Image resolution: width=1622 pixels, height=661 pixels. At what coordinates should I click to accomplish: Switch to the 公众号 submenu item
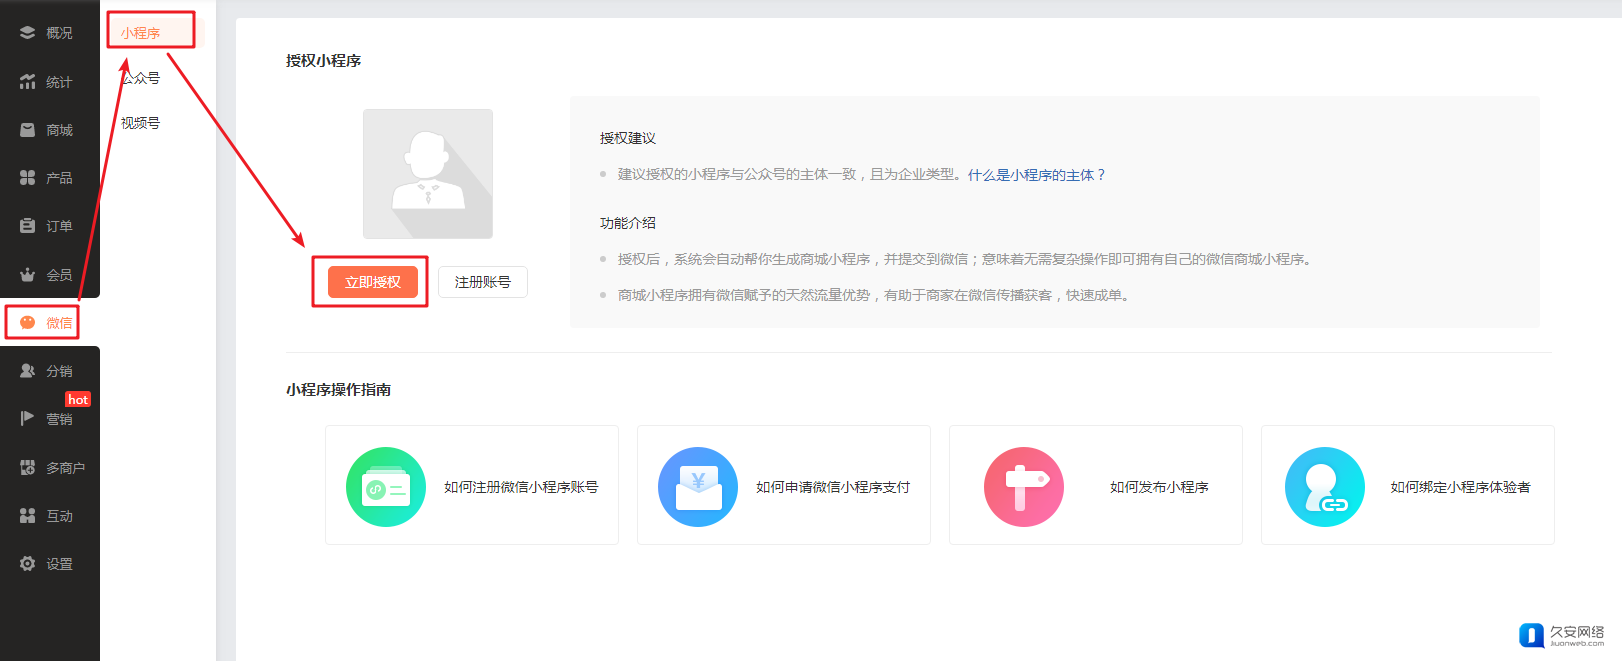(x=140, y=78)
